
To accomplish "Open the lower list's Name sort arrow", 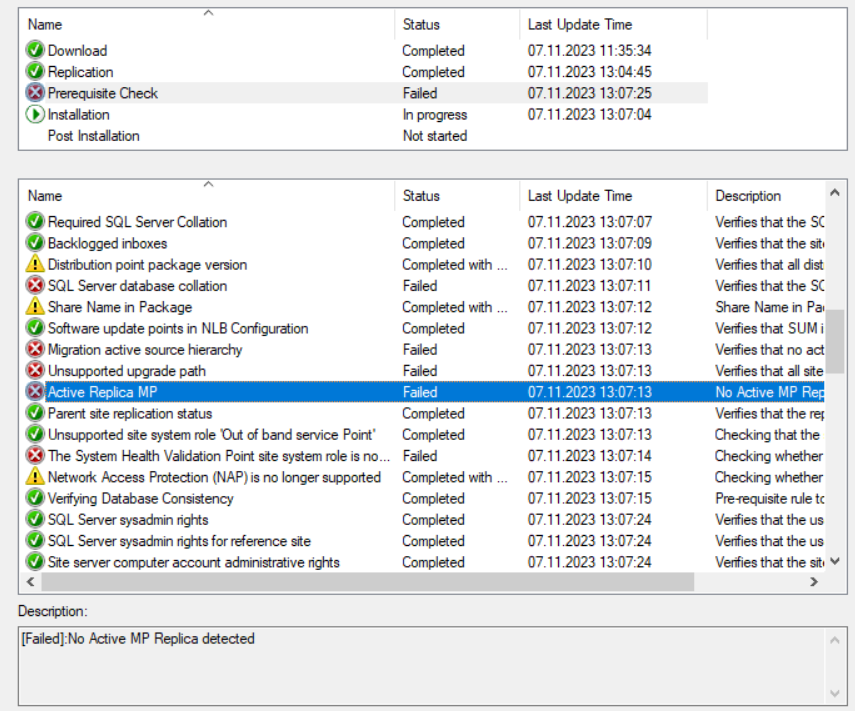I will (x=208, y=186).
